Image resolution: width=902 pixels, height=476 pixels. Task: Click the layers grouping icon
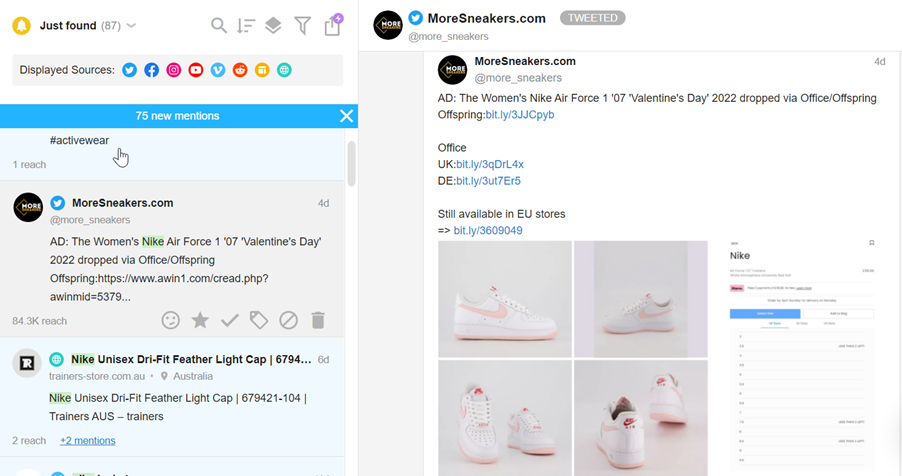[x=273, y=25]
